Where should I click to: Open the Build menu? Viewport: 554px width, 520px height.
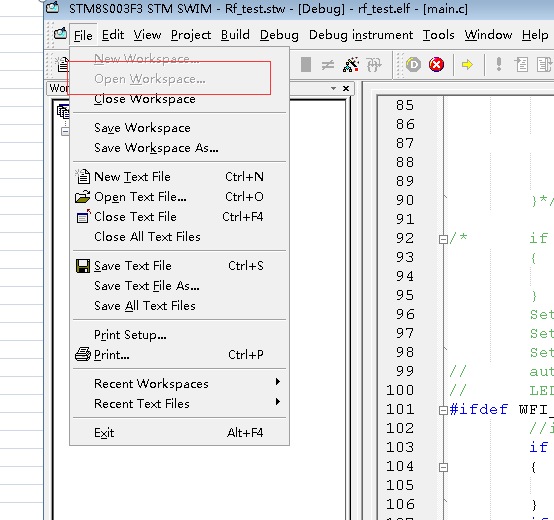[x=235, y=35]
